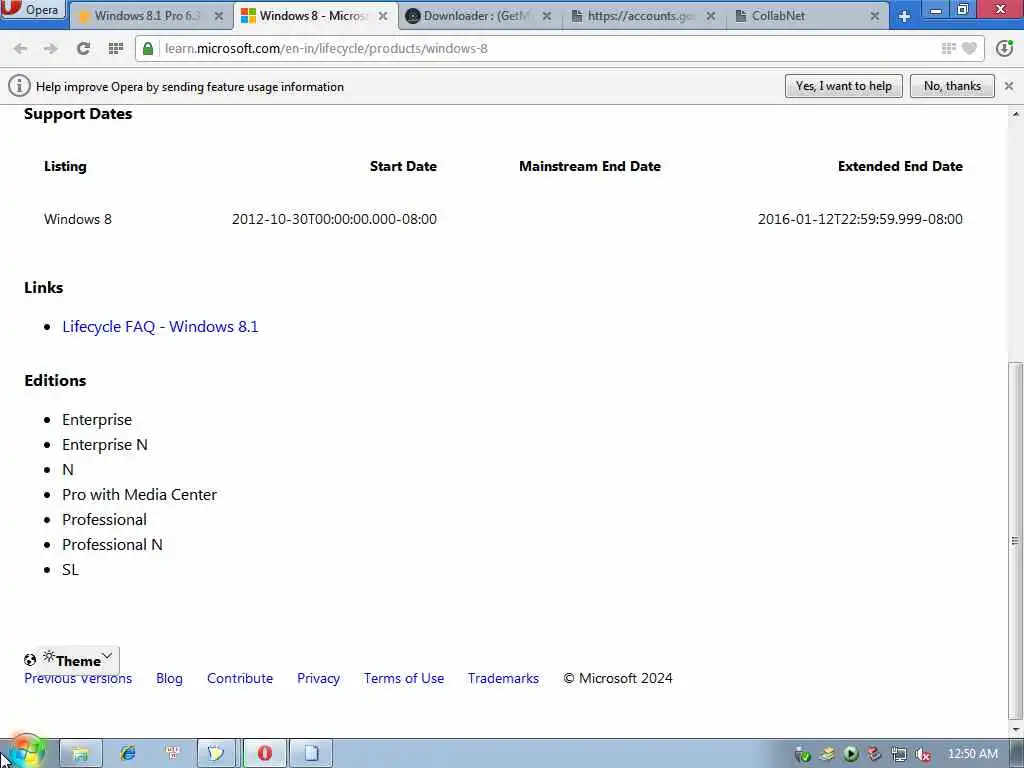The image size is (1024, 768).
Task: Open the Trademarks footer link
Action: (503, 679)
